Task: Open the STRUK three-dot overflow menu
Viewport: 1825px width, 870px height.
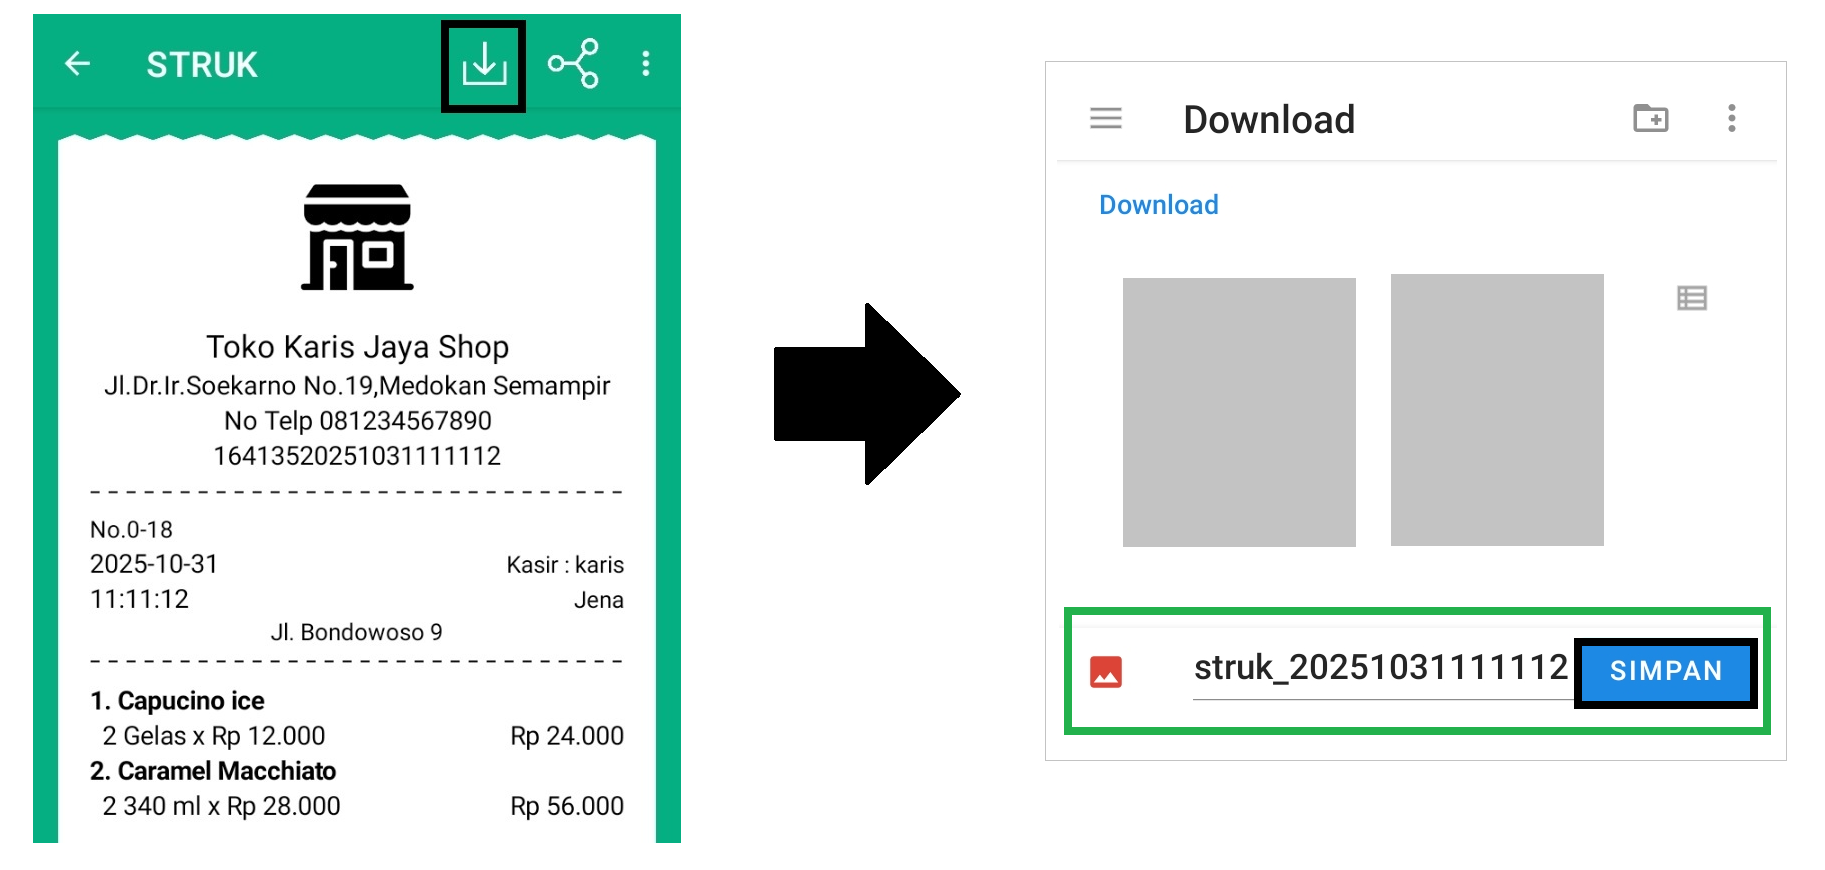Action: 646,64
